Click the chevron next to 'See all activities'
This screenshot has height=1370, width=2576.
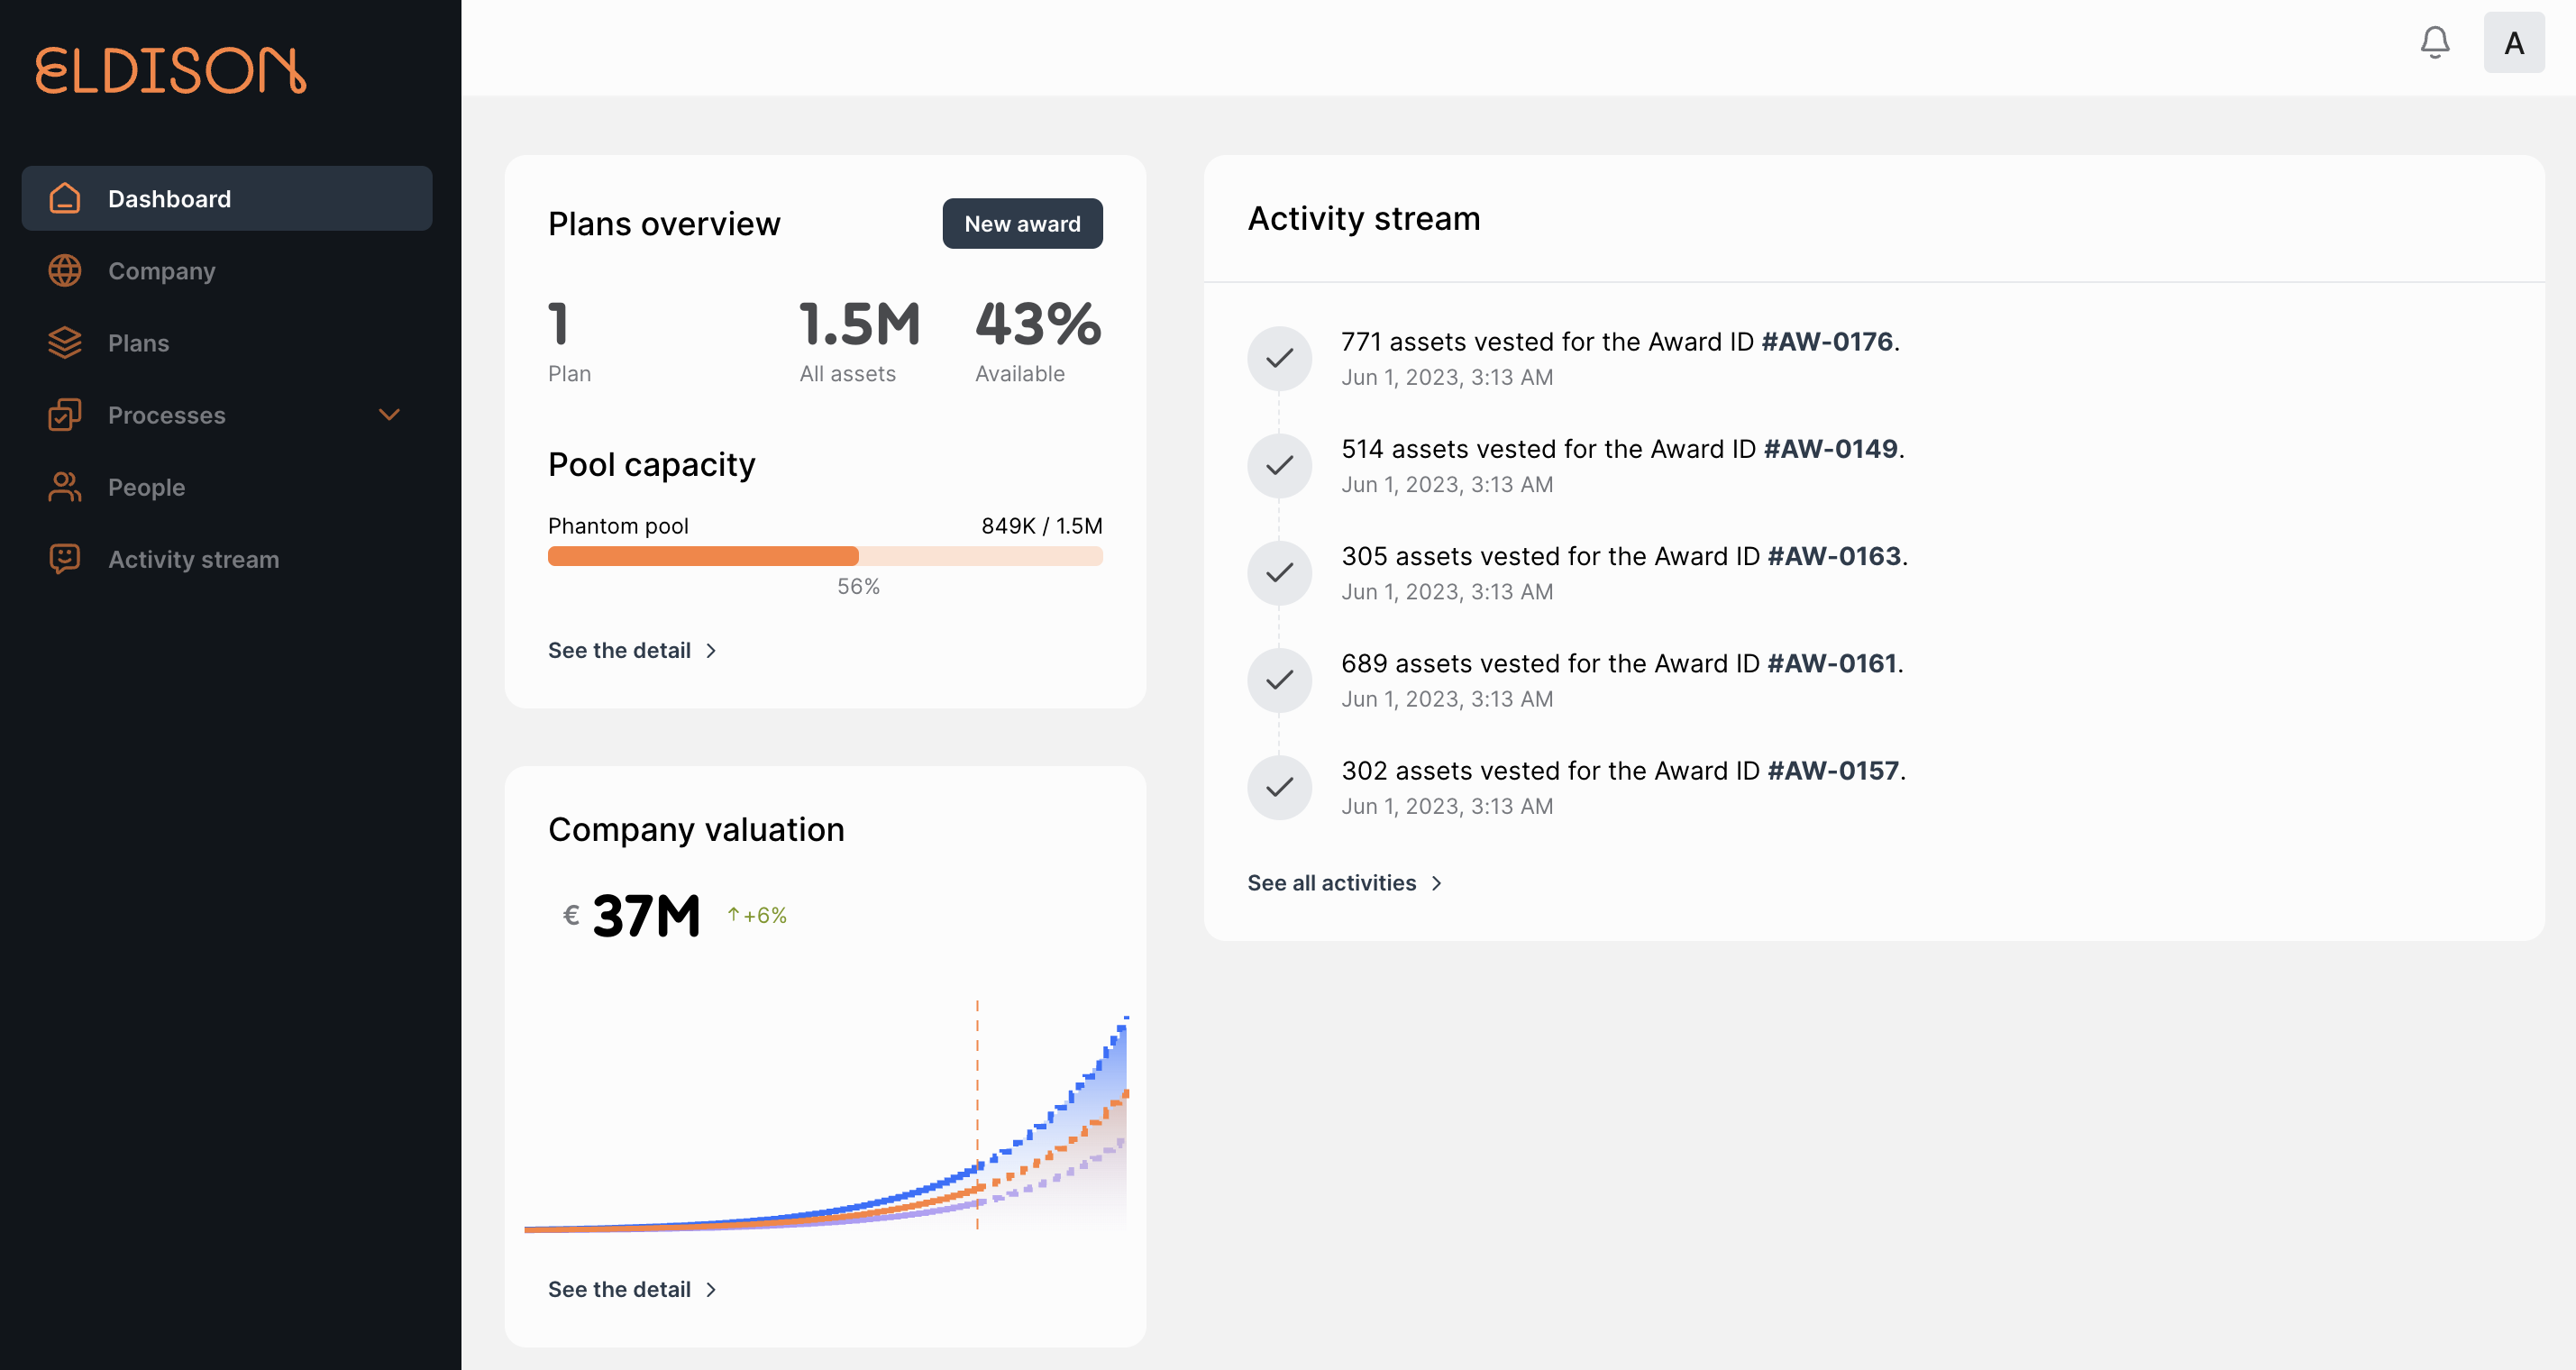click(x=1437, y=883)
